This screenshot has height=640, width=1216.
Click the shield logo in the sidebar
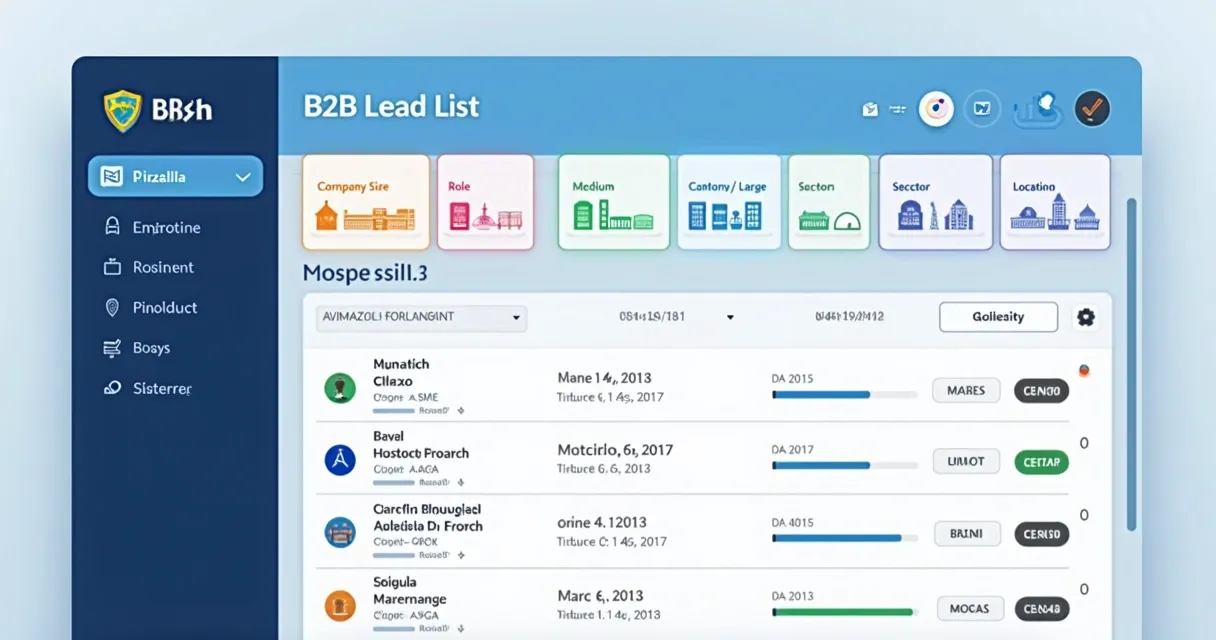click(123, 111)
